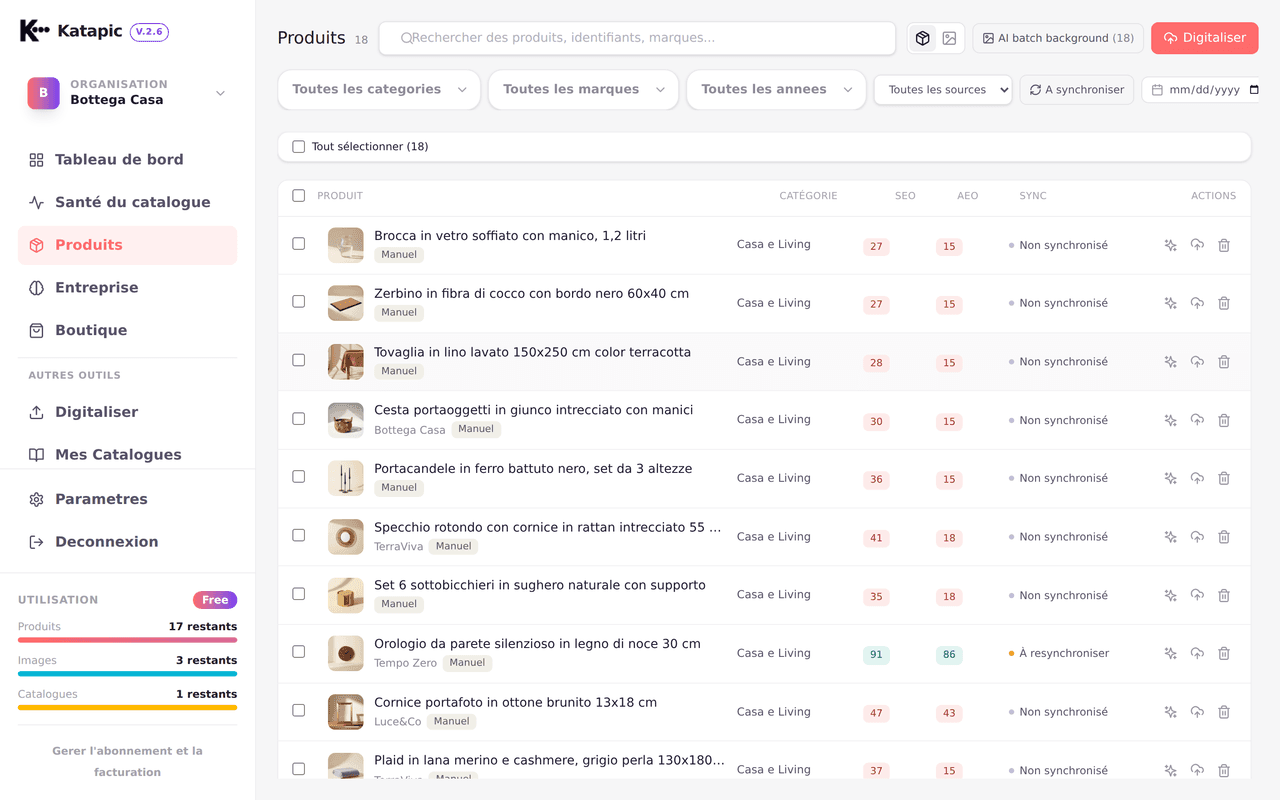The width and height of the screenshot is (1280, 800).
Task: Open Mes Catalogues
Action: [127, 455]
